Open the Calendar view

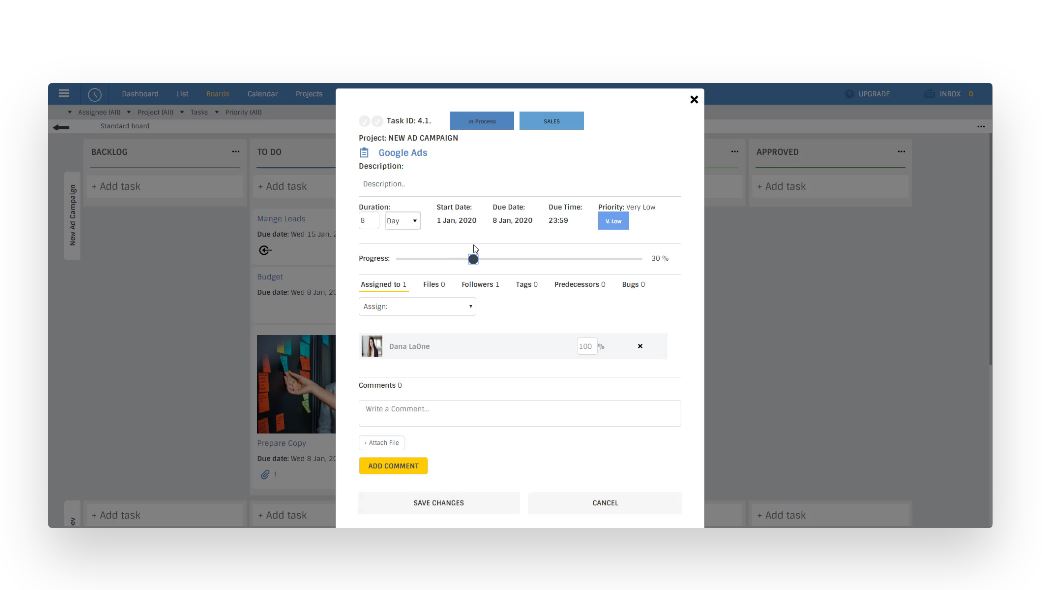(x=262, y=94)
